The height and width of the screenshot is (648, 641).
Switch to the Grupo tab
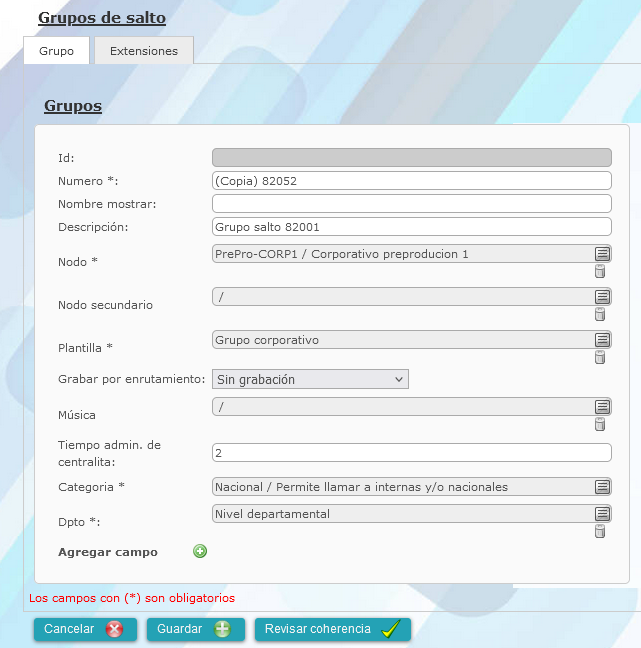(57, 50)
